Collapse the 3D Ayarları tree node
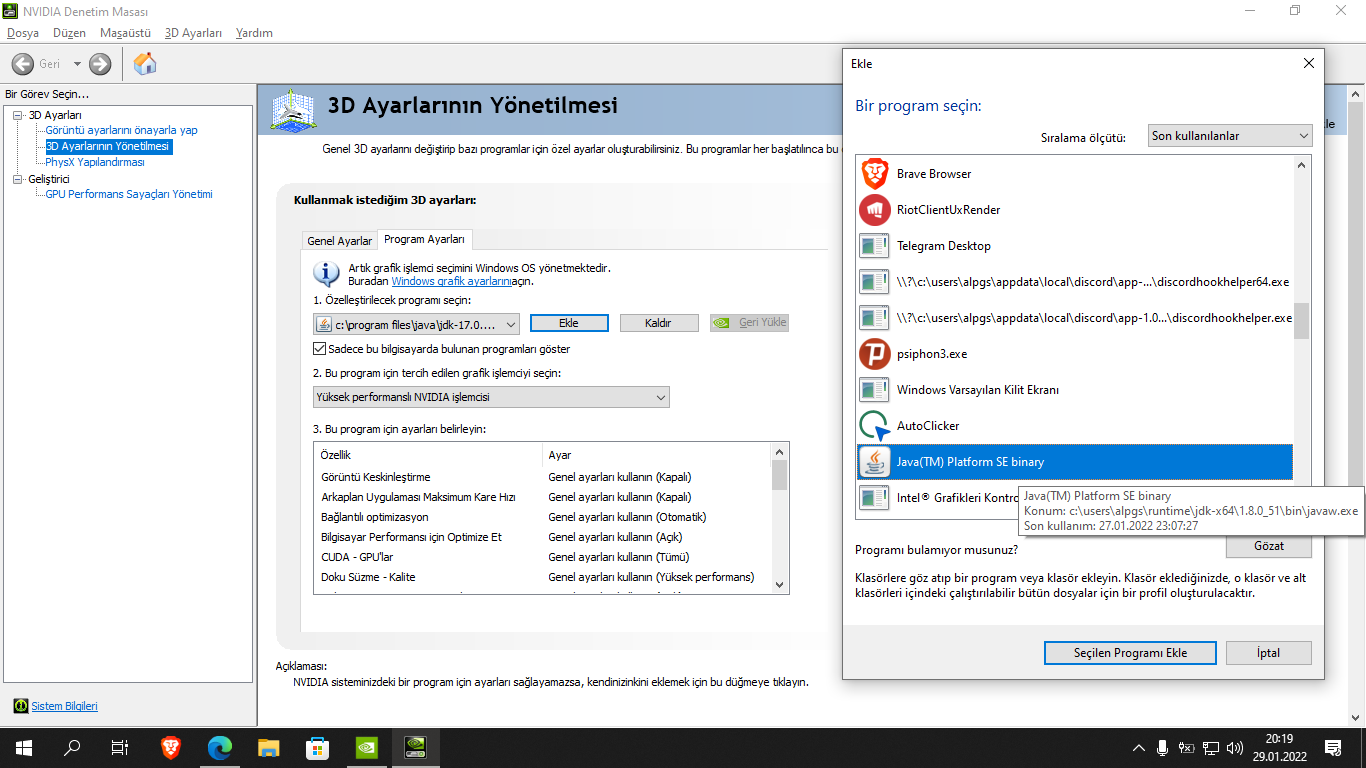 click(17, 115)
